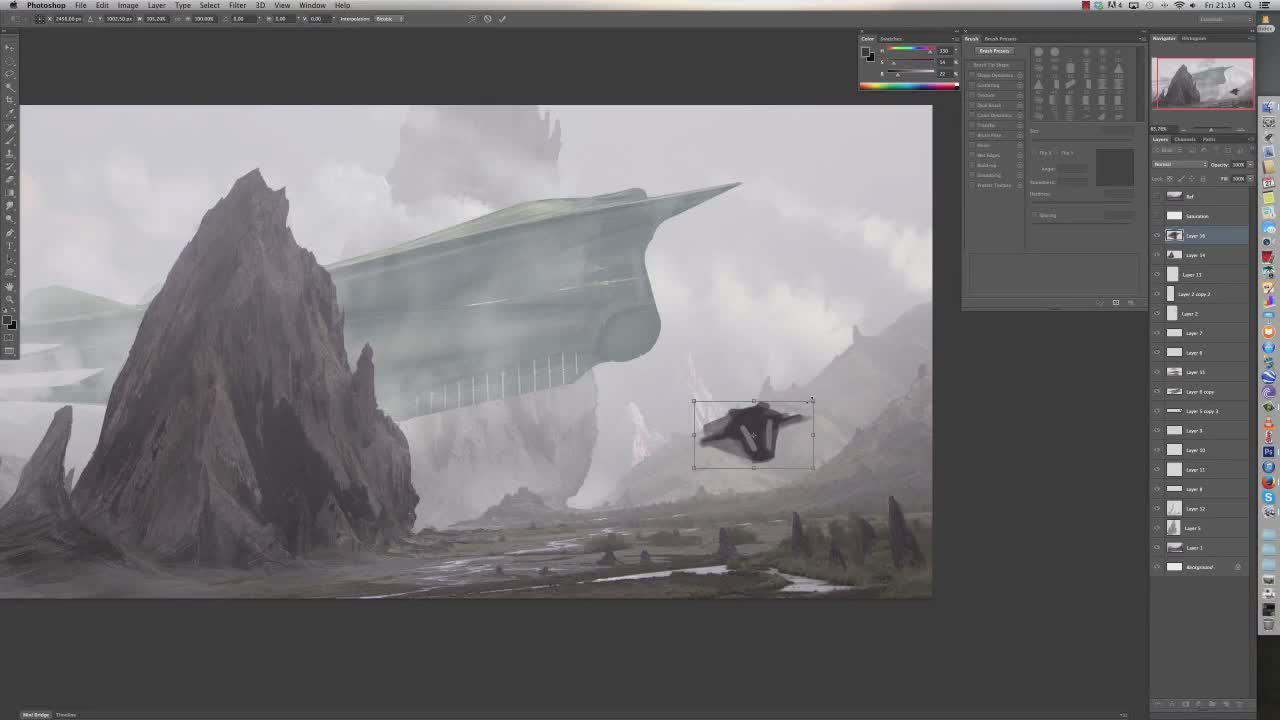This screenshot has width=1280, height=720.
Task: Choose the Zoom tool
Action: pos(10,299)
